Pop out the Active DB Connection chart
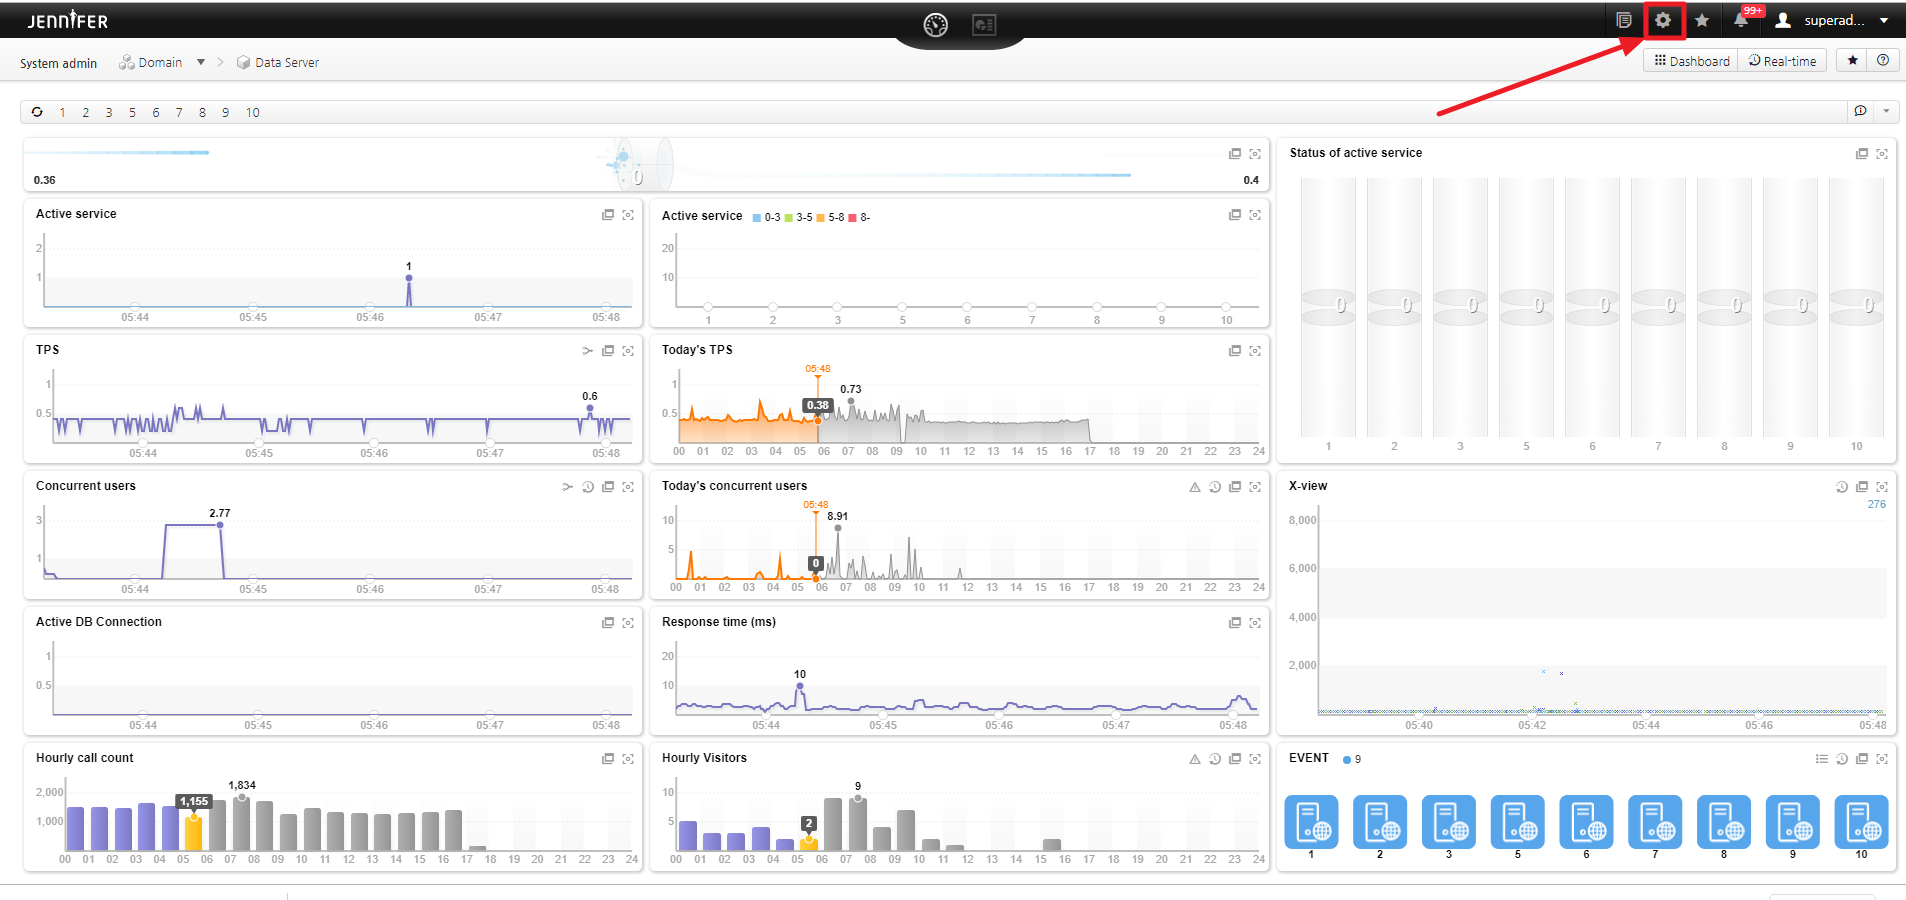Image resolution: width=1906 pixels, height=900 pixels. (x=607, y=623)
